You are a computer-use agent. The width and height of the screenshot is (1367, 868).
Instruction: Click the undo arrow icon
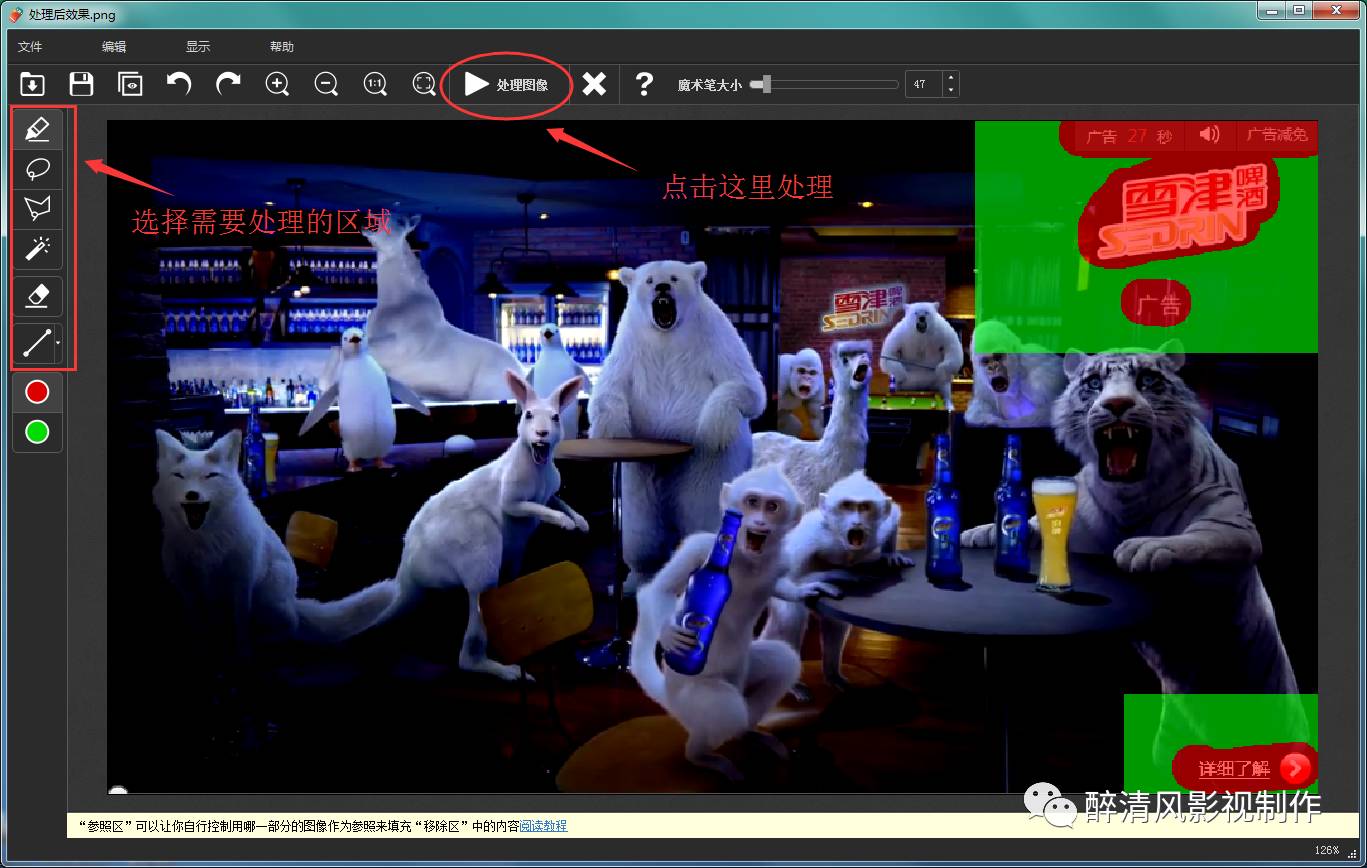179,84
